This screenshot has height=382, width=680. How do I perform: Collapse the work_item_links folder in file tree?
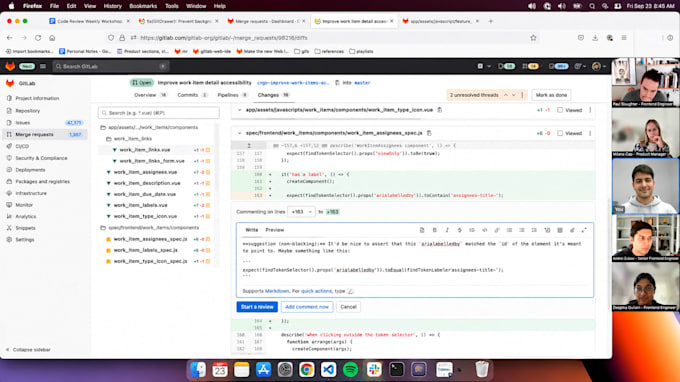129,139
